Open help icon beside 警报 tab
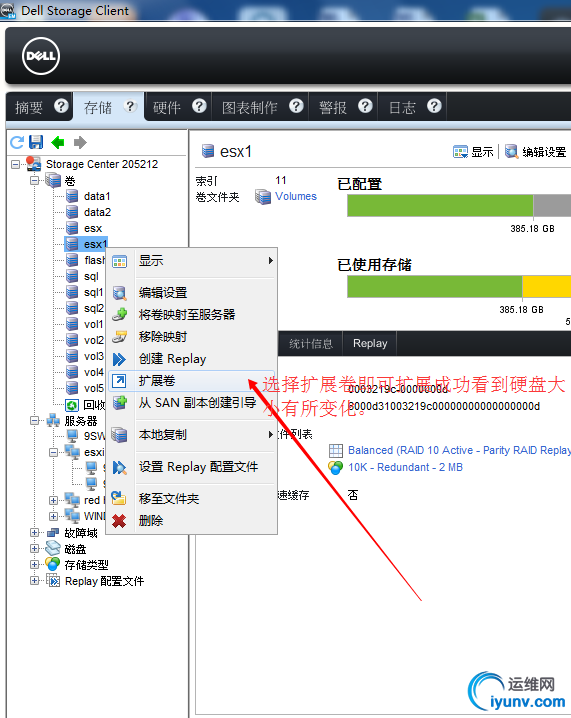The width and height of the screenshot is (571, 718). click(x=365, y=106)
